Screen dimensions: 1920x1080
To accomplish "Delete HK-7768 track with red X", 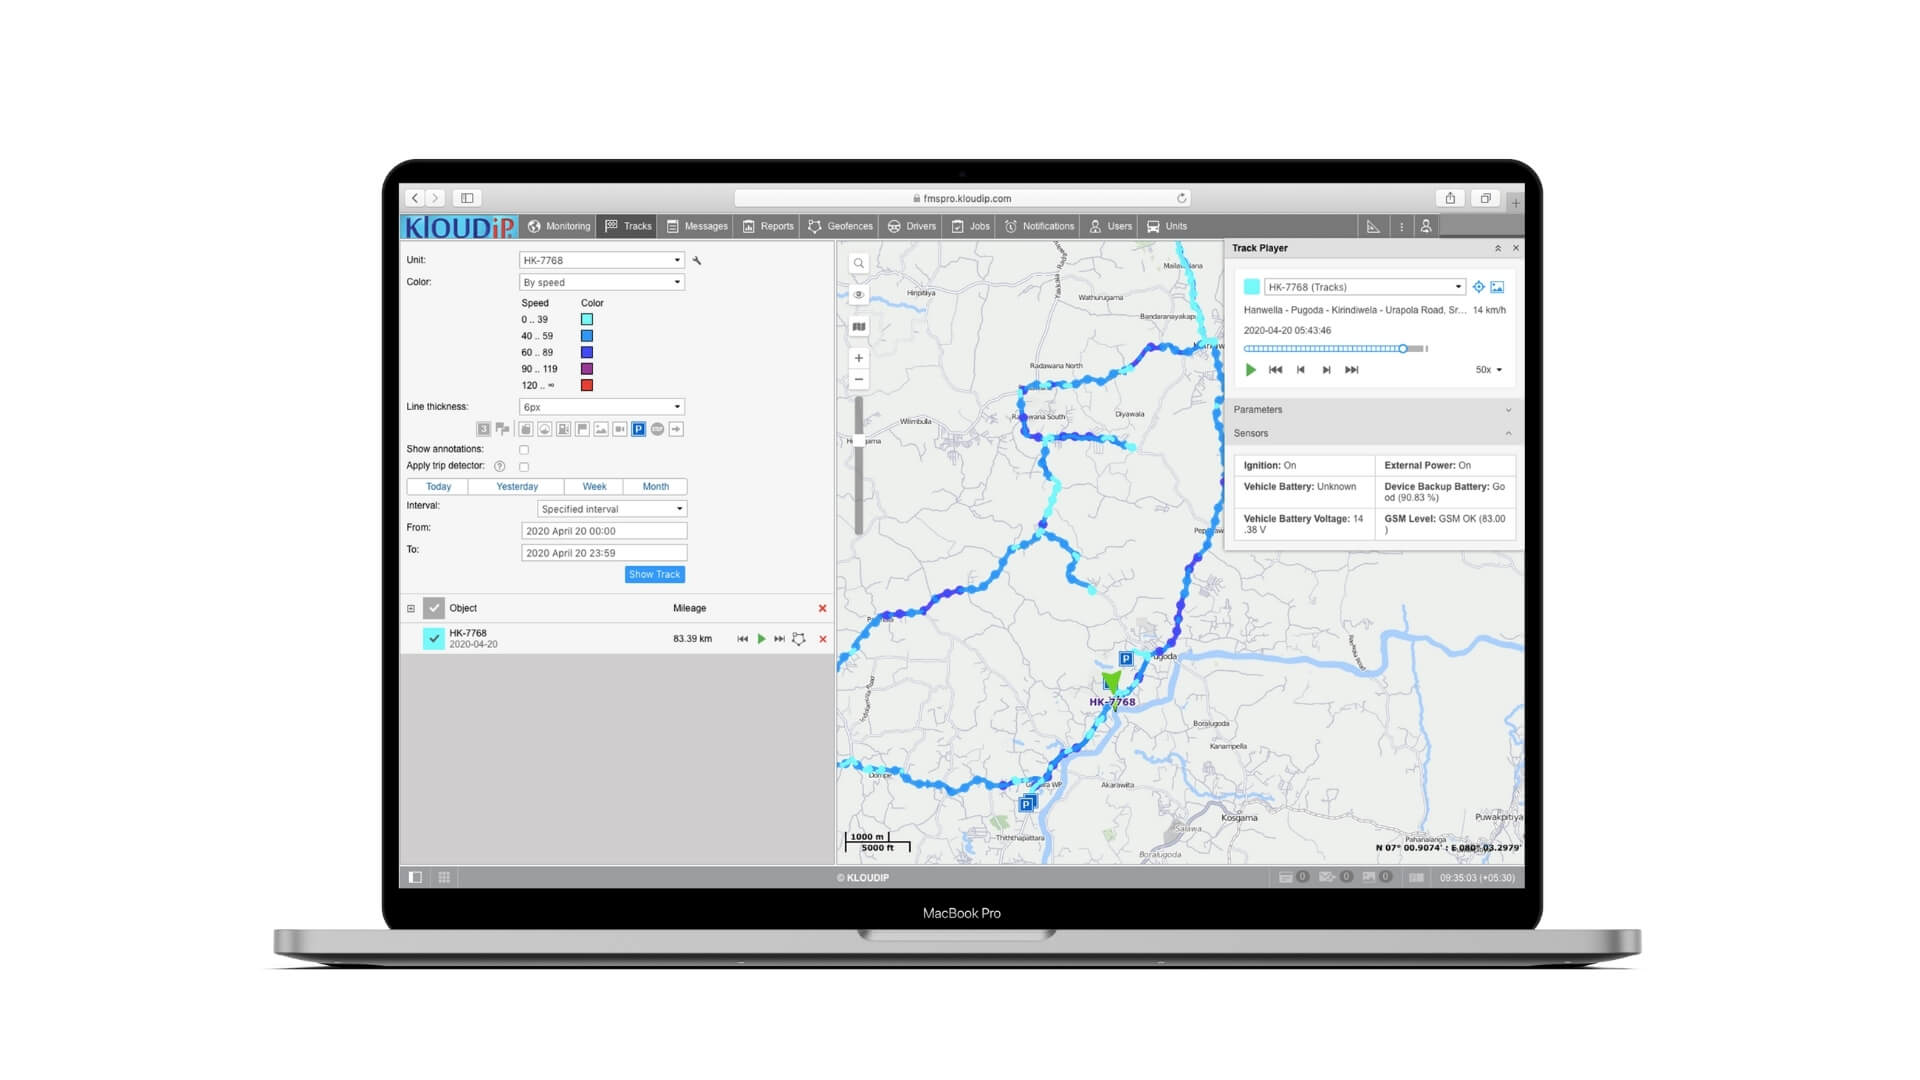I will pyautogui.click(x=823, y=639).
